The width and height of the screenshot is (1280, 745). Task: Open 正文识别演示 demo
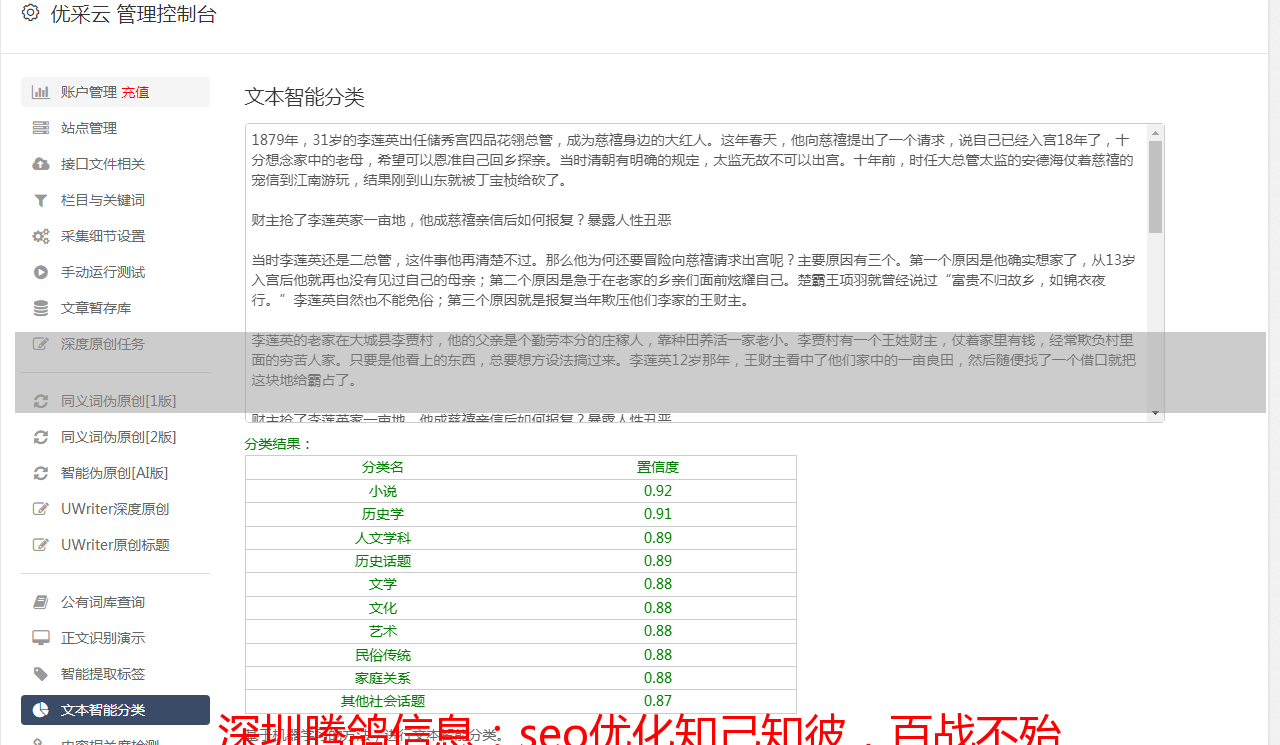(115, 638)
